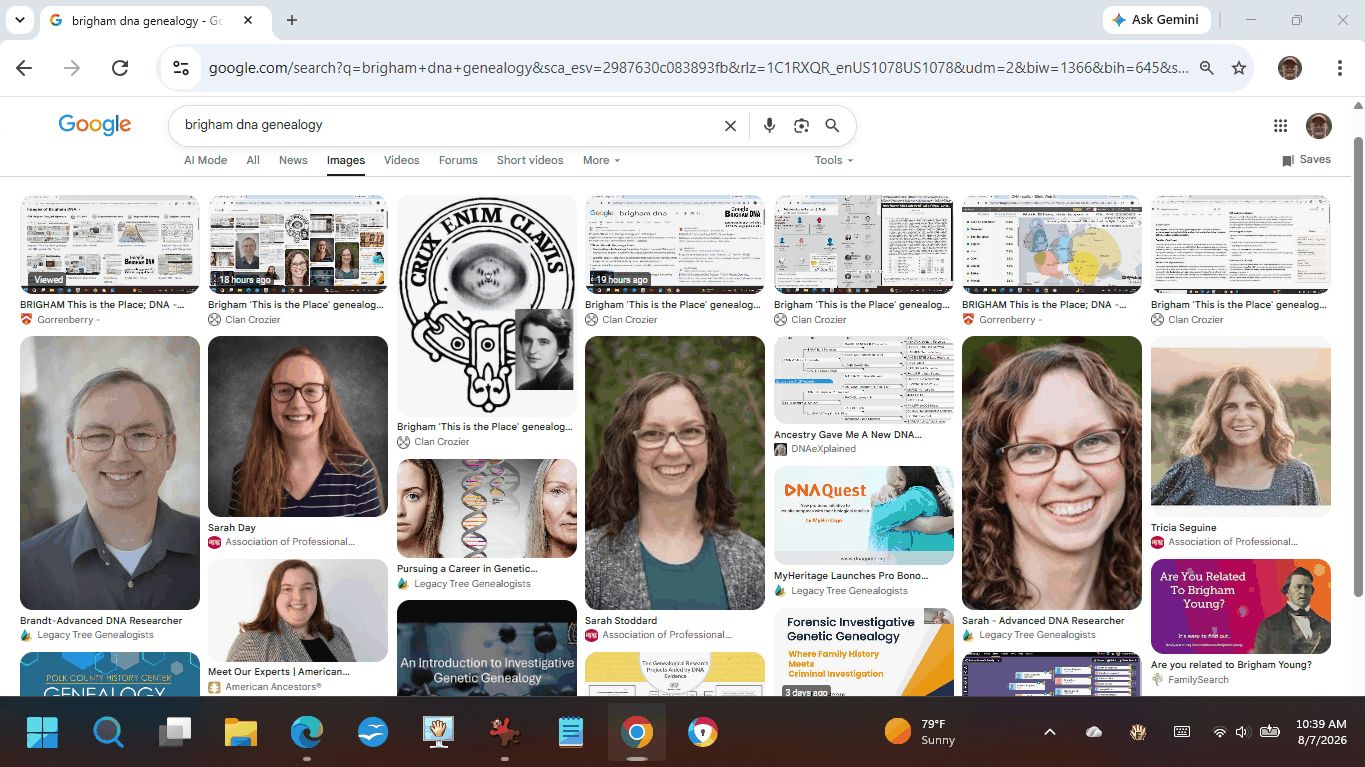Image resolution: width=1365 pixels, height=767 pixels.
Task: Open Windows Search from taskbar
Action: click(x=108, y=733)
